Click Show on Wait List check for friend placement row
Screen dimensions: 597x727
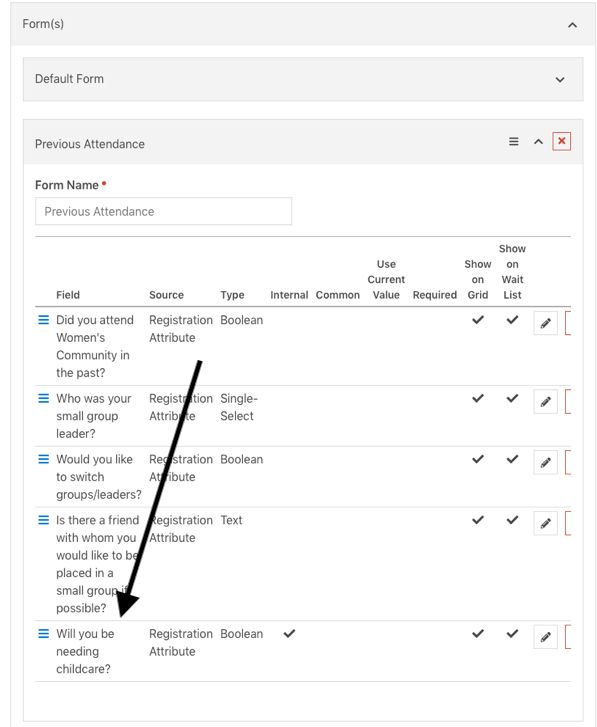(x=512, y=520)
